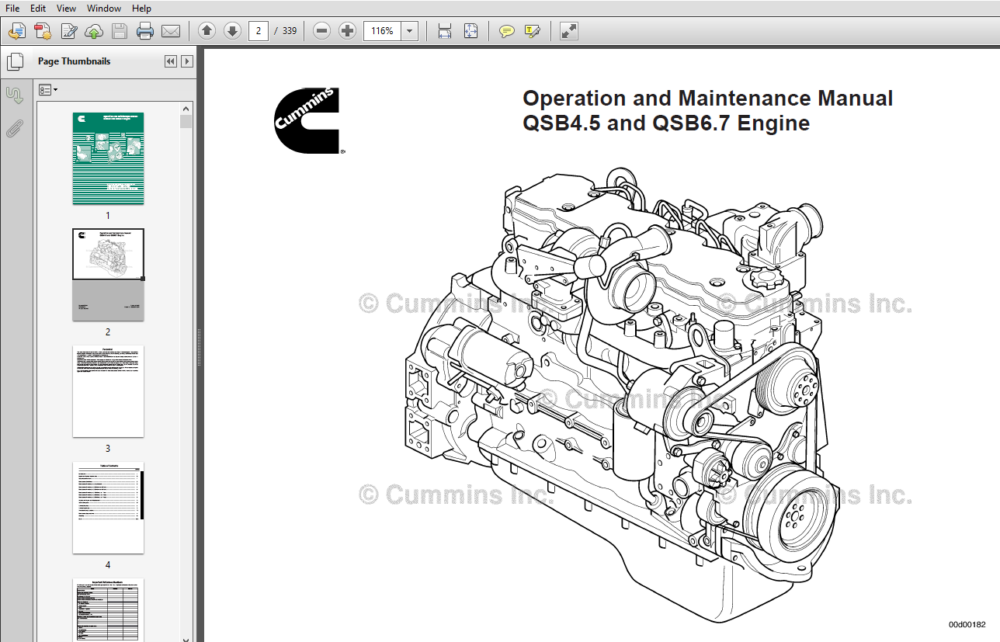1000x642 pixels.
Task: Expand the pane with right arrow button
Action: [x=187, y=61]
